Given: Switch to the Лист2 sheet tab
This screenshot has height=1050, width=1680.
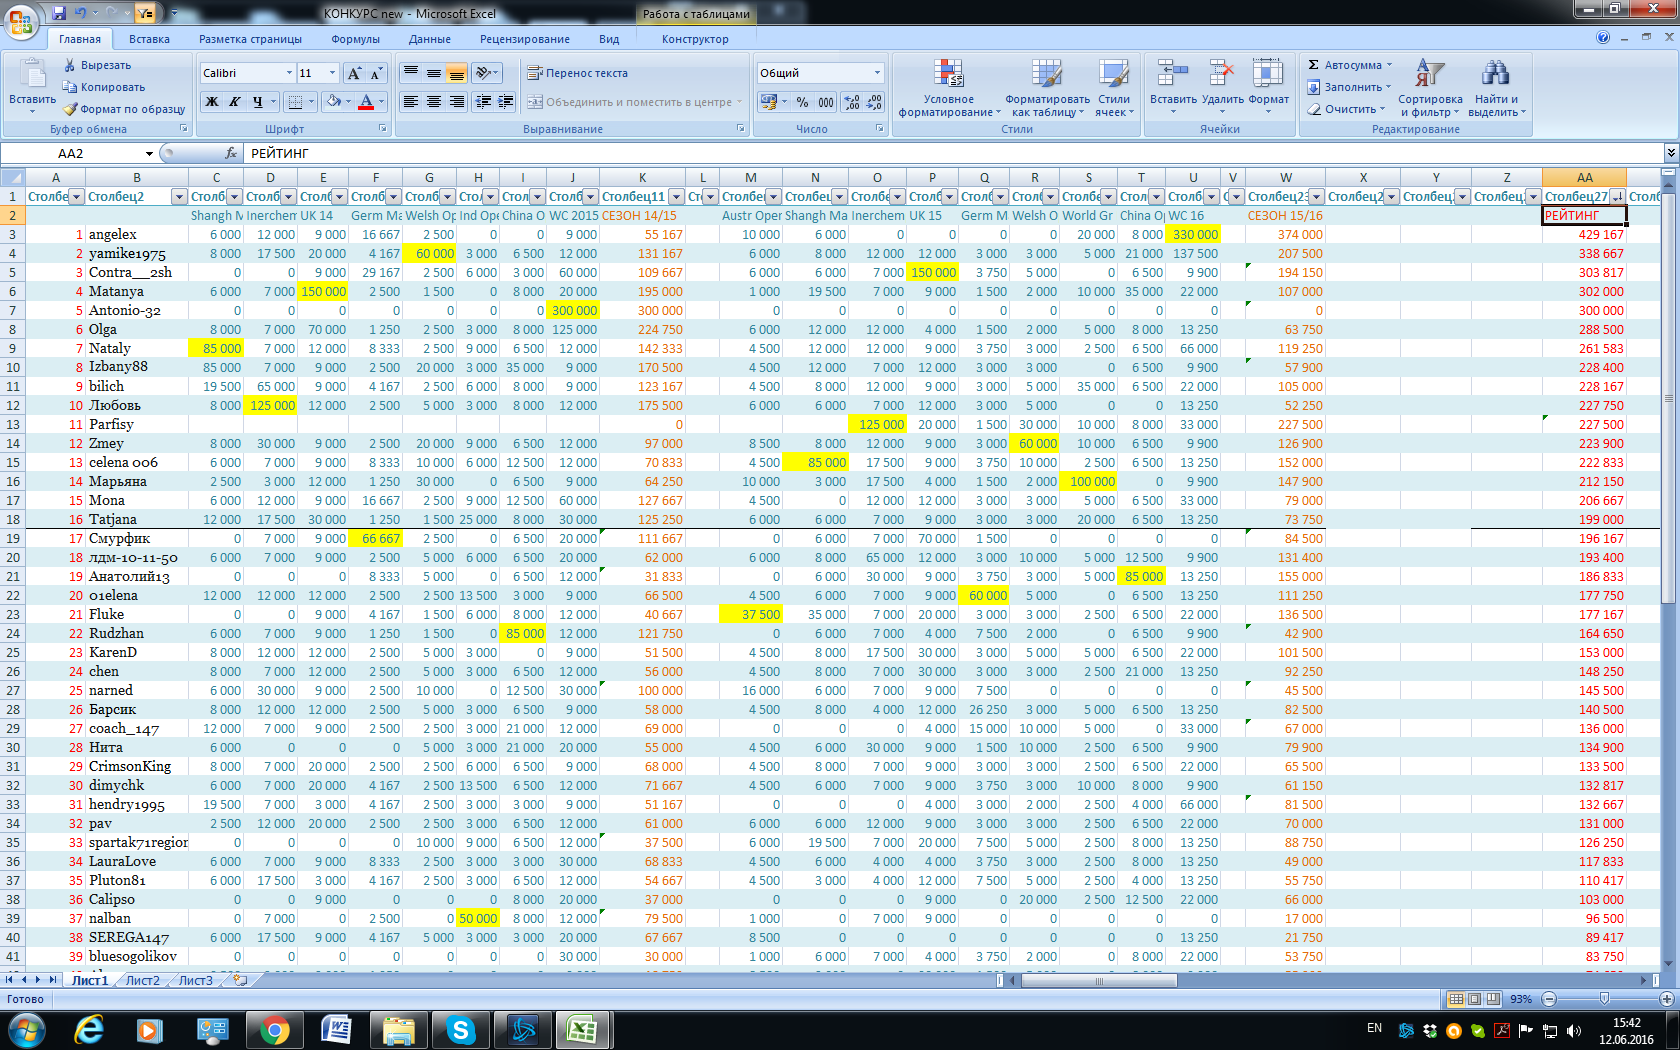Looking at the screenshot, I should pyautogui.click(x=142, y=980).
